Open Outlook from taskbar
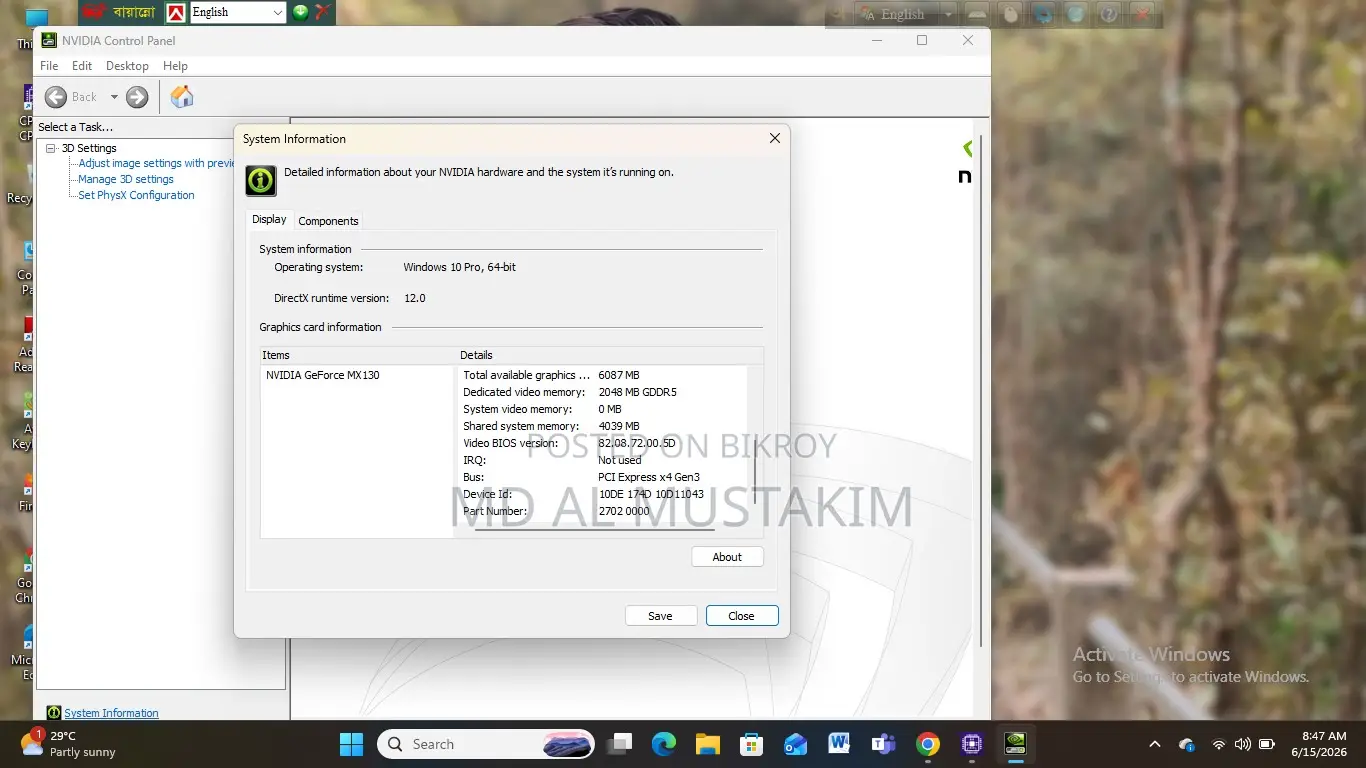This screenshot has width=1366, height=768. click(x=796, y=744)
